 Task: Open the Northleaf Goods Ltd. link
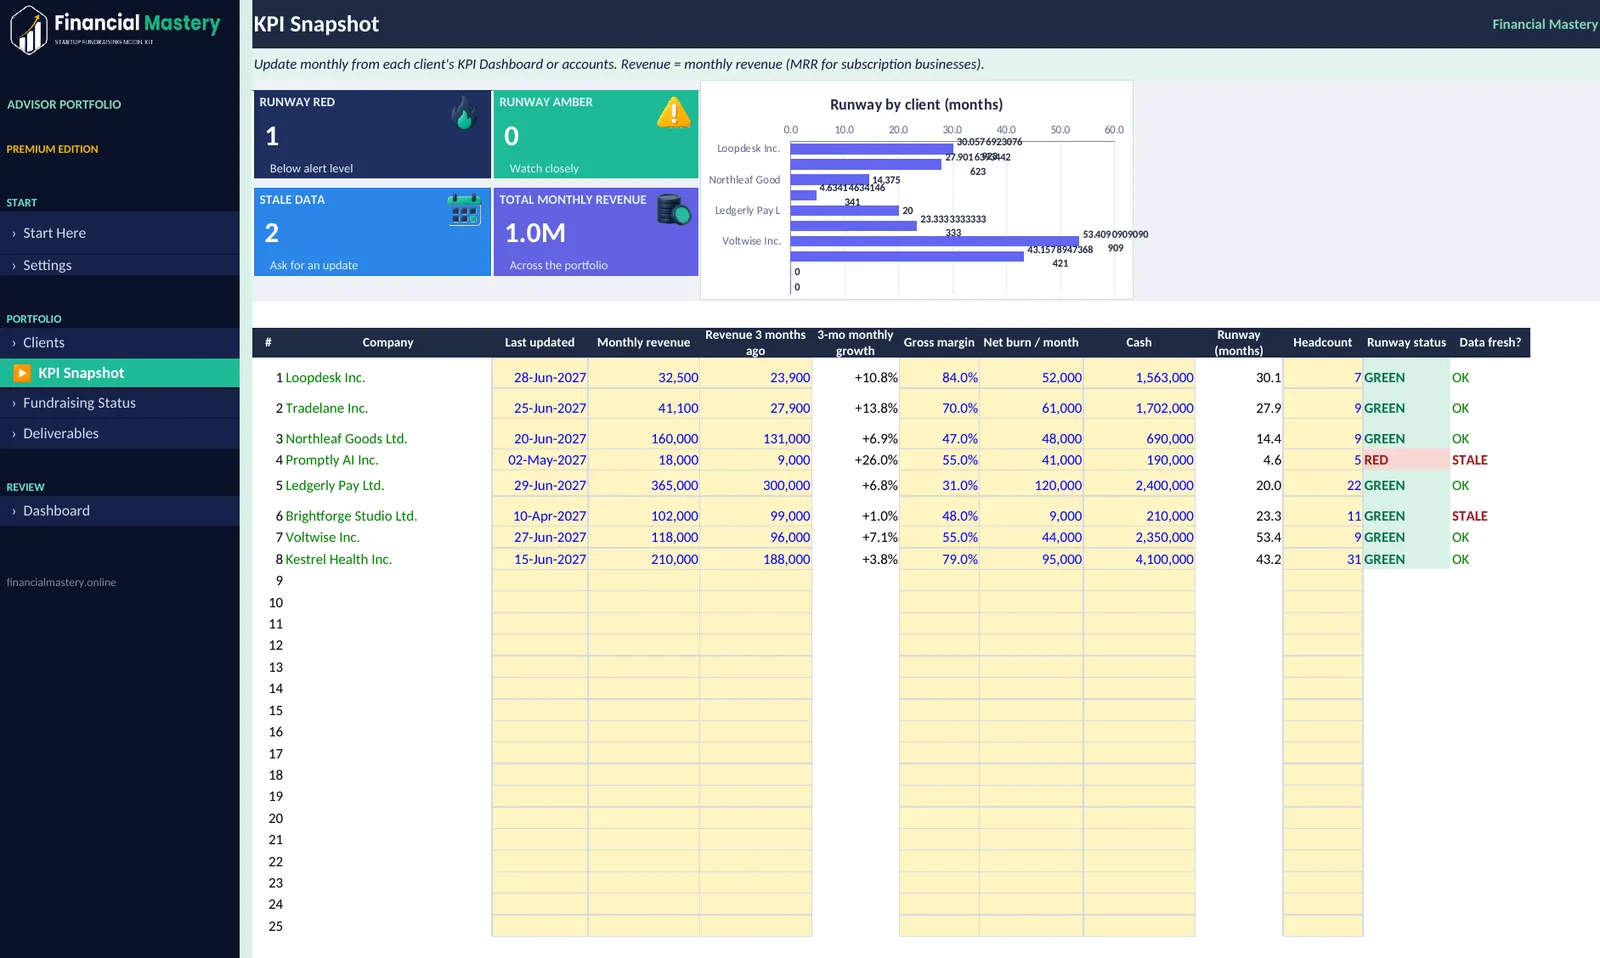point(346,438)
